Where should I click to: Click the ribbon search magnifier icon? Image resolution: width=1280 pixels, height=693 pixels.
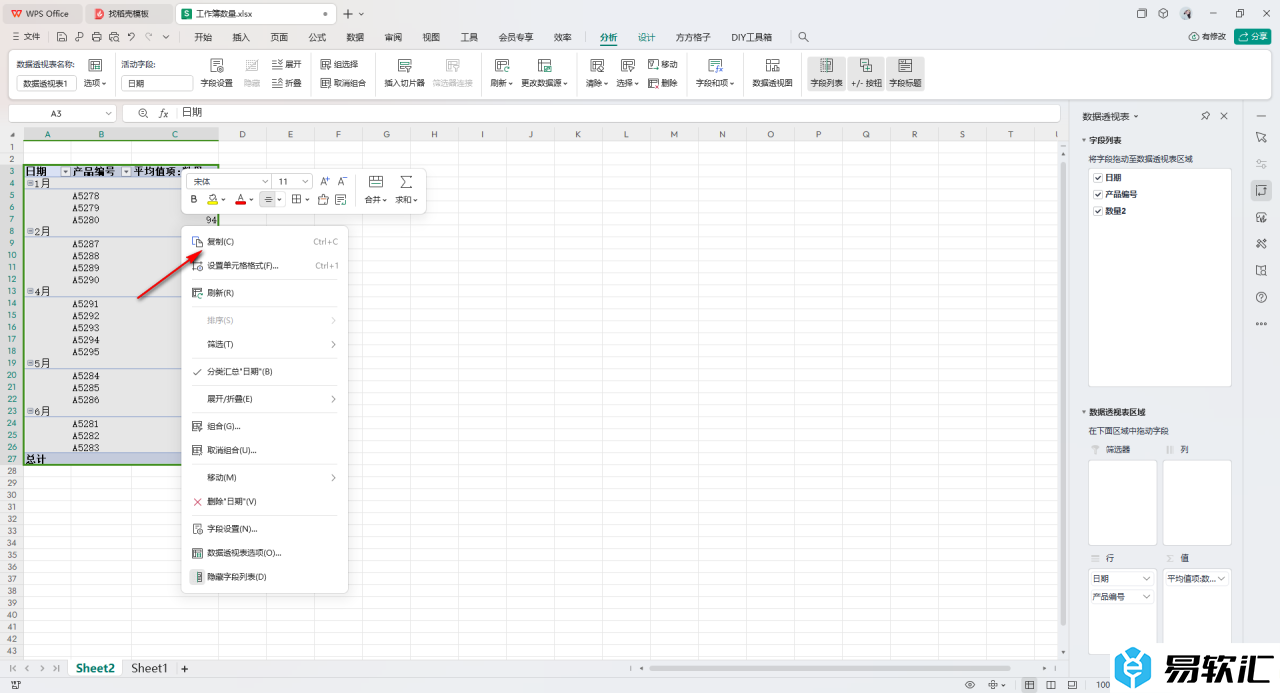point(803,37)
